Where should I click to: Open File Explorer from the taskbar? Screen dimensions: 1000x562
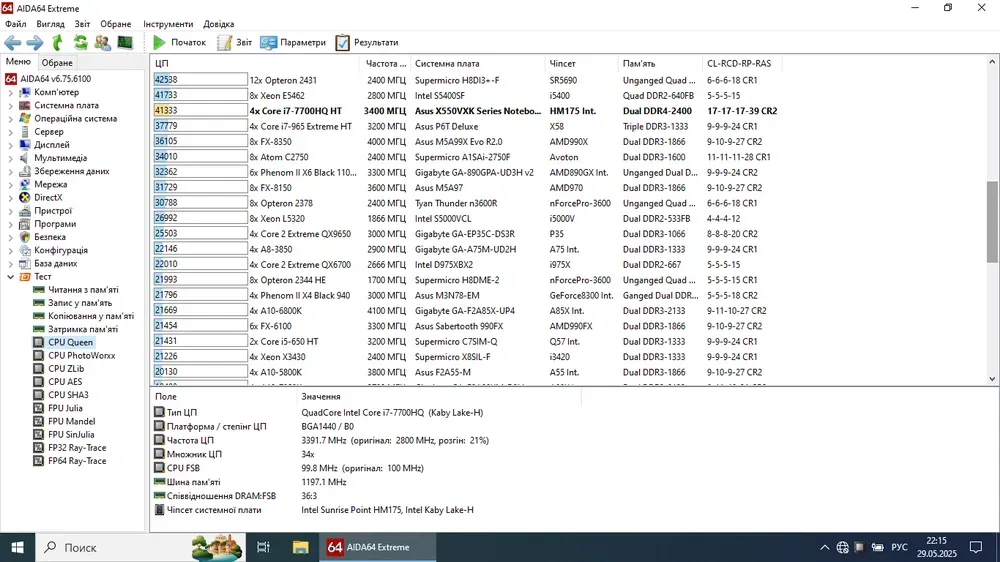click(300, 547)
